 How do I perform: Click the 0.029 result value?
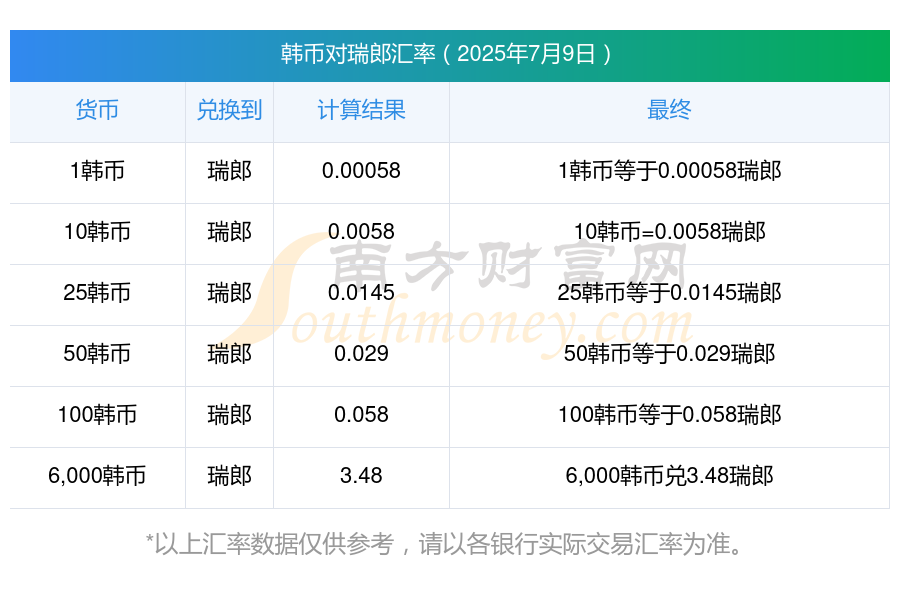tap(361, 353)
